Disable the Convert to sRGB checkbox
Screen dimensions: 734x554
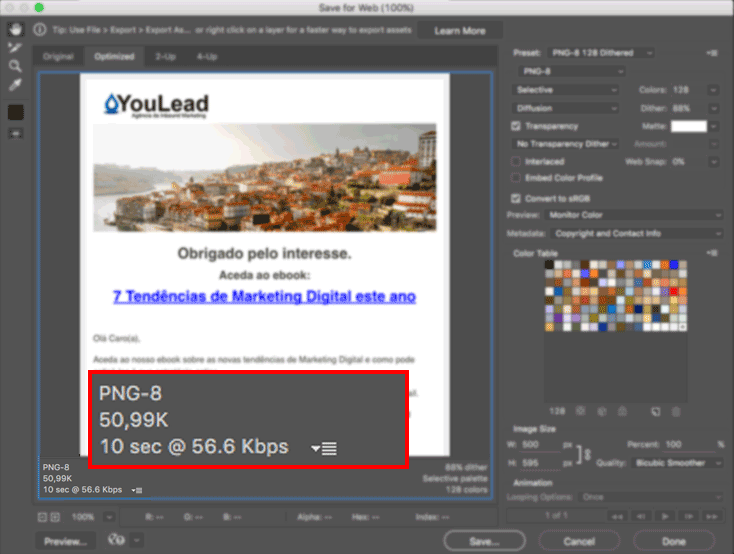coord(516,198)
